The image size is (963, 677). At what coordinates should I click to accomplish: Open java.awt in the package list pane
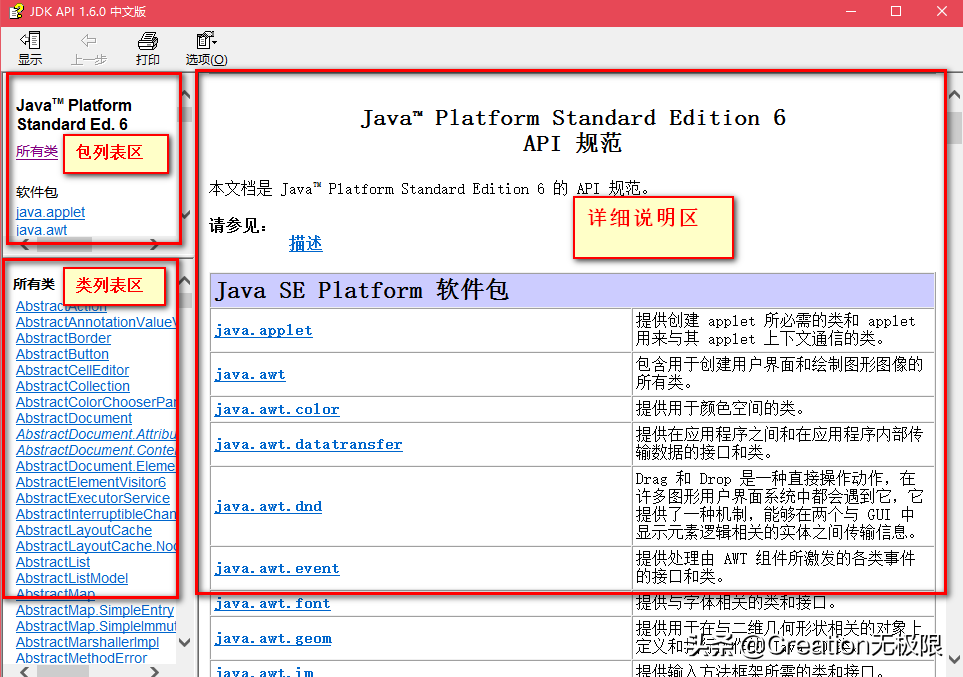click(x=41, y=230)
